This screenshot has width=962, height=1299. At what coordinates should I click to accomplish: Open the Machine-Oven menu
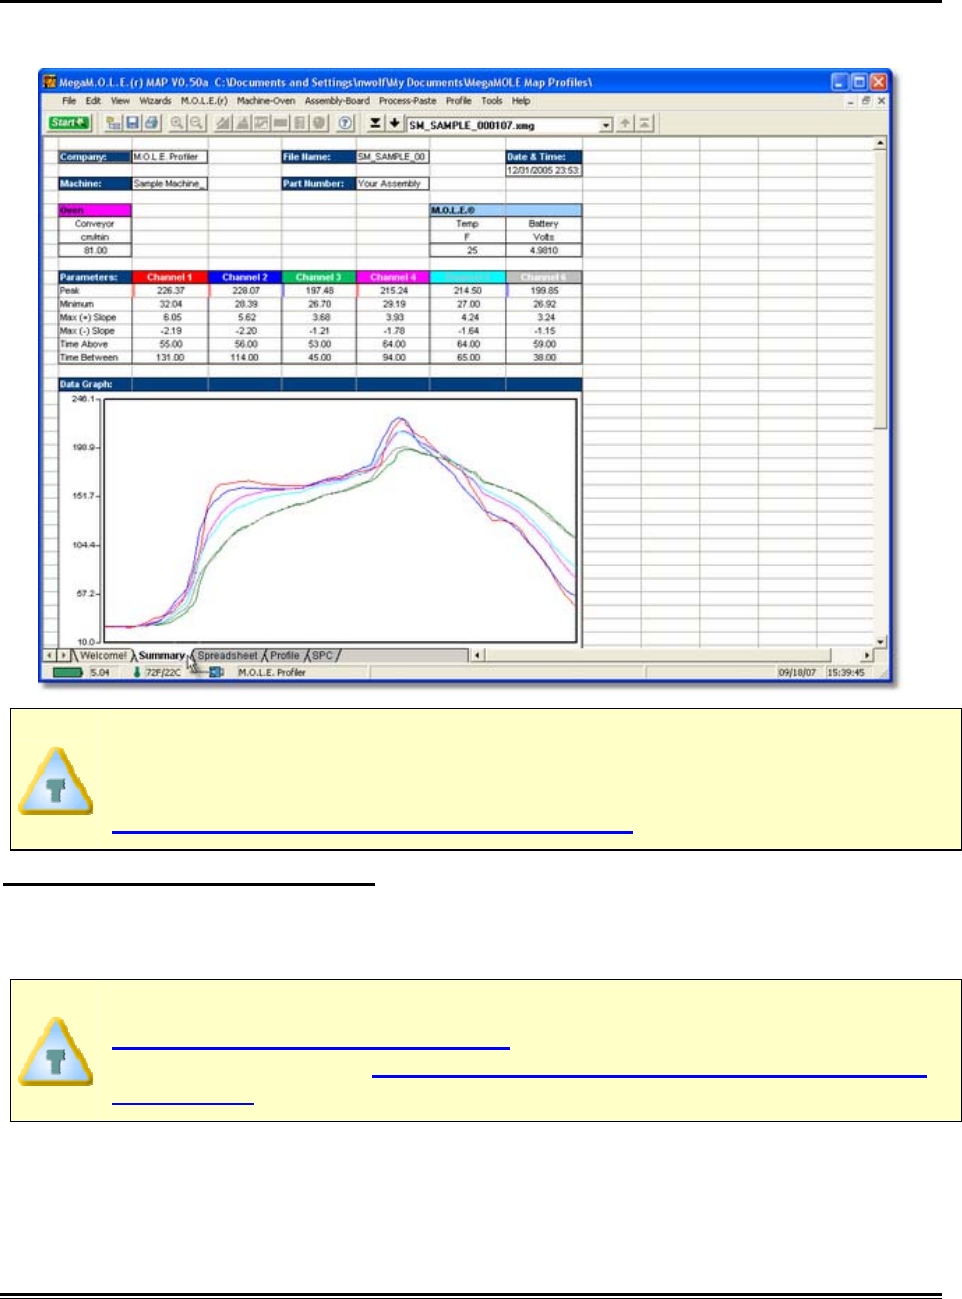(x=266, y=101)
